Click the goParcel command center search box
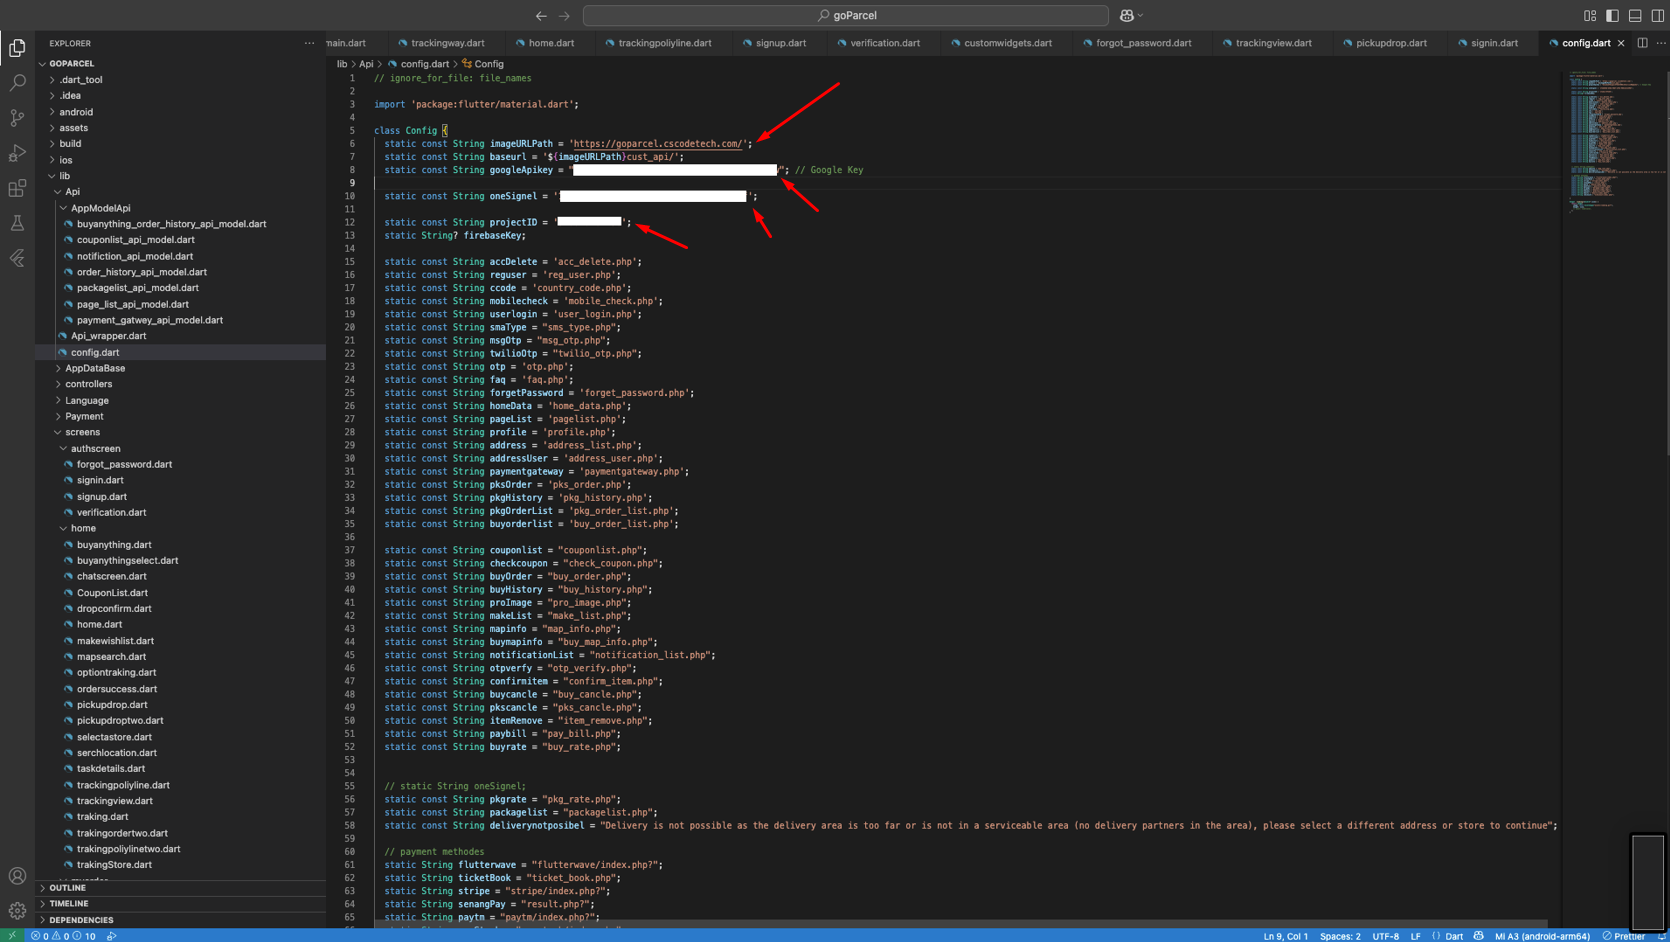1670x942 pixels. tap(845, 16)
